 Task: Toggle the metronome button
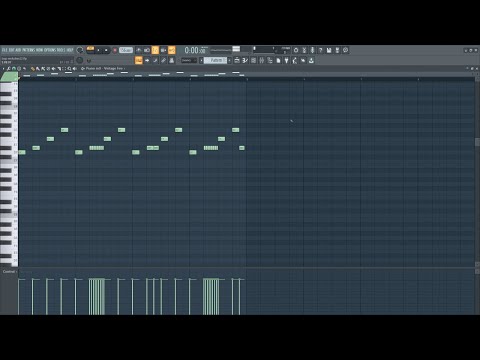click(139, 50)
